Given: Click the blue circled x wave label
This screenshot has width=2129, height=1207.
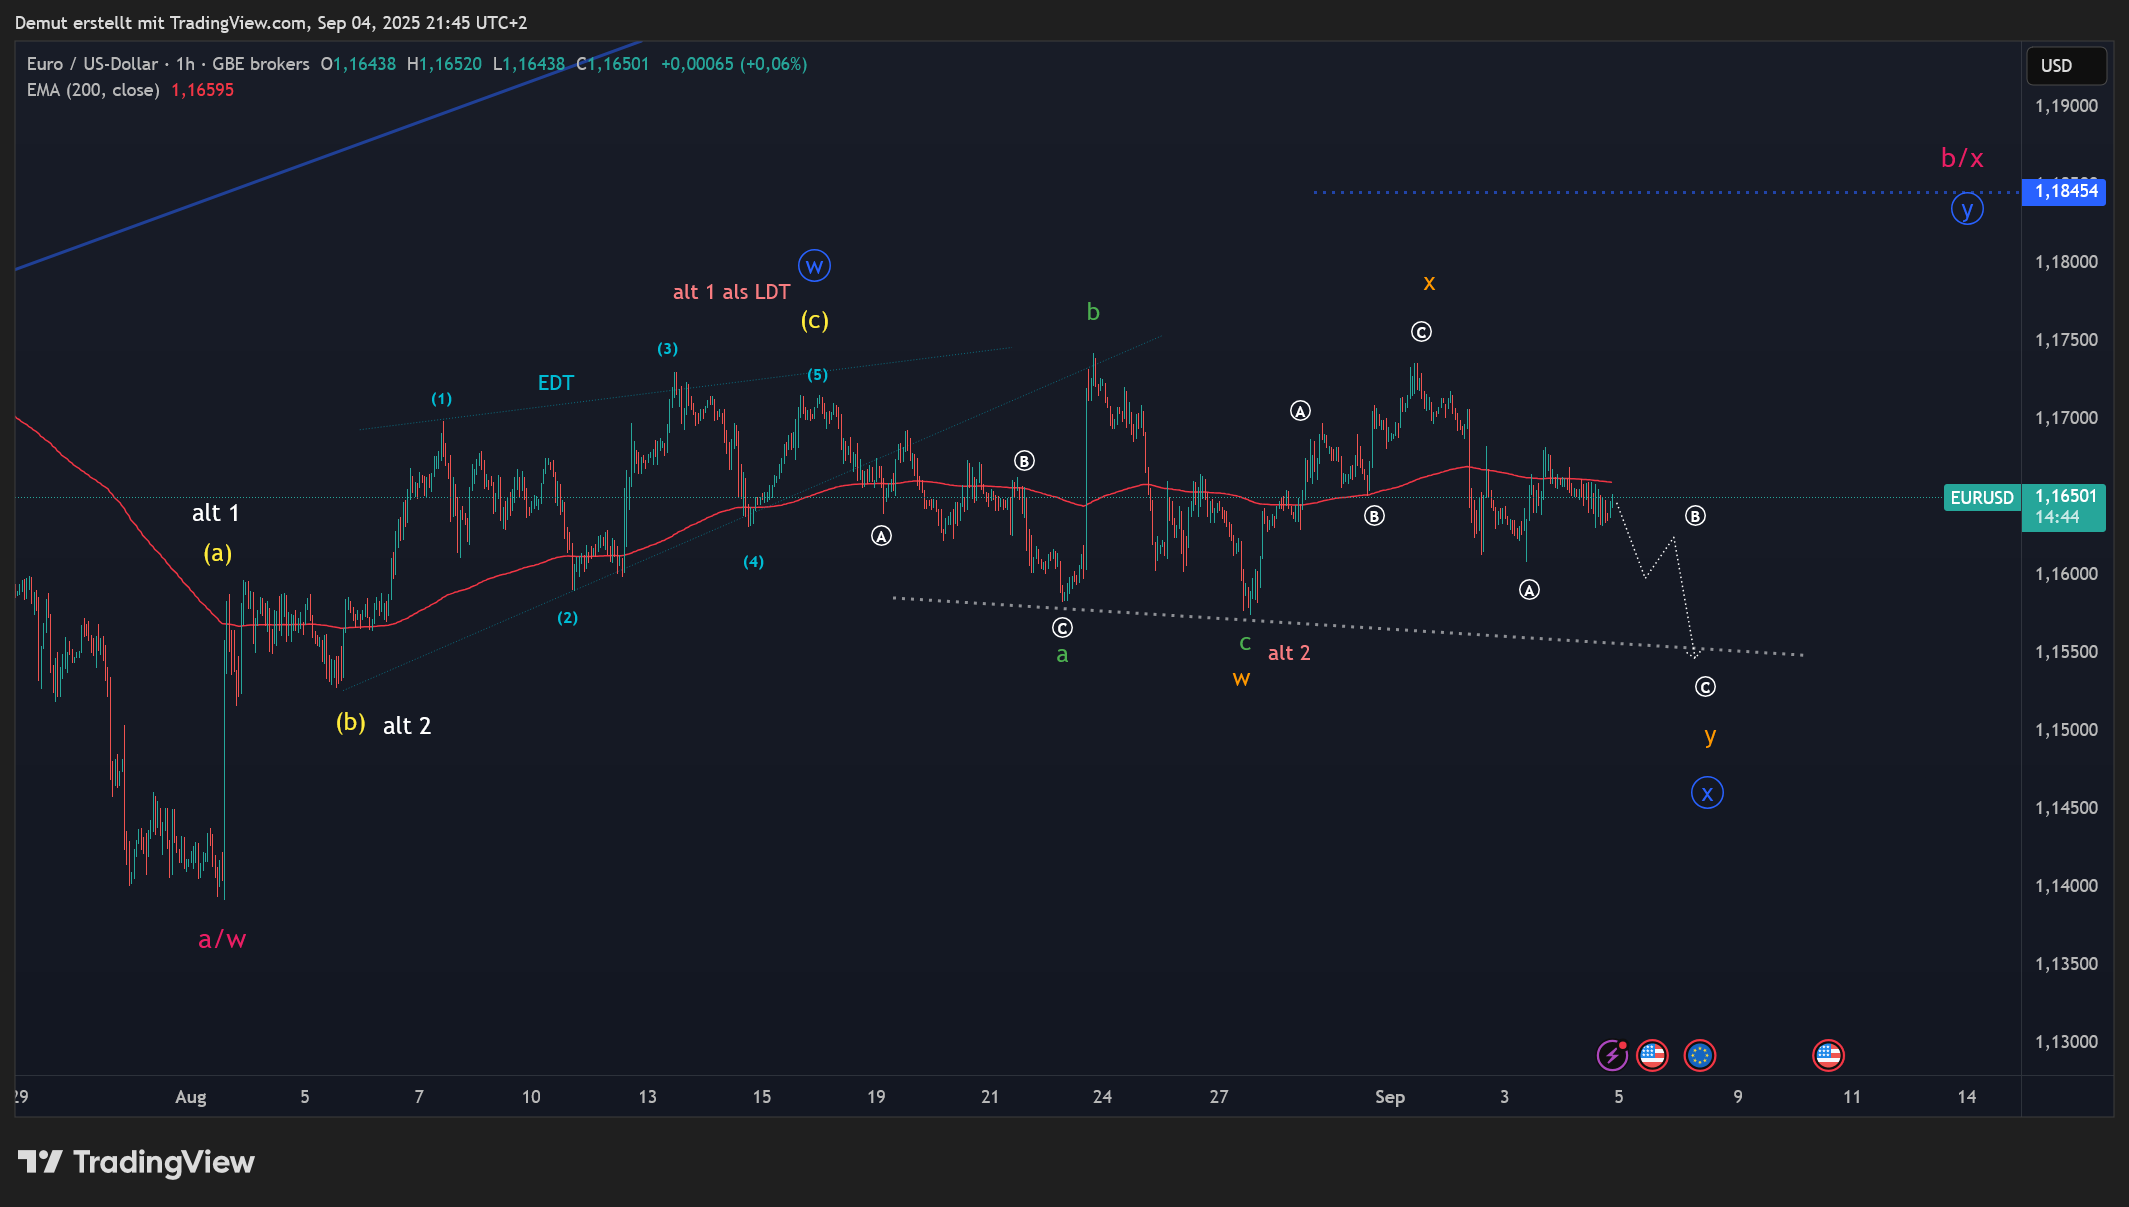Looking at the screenshot, I should coord(1706,793).
